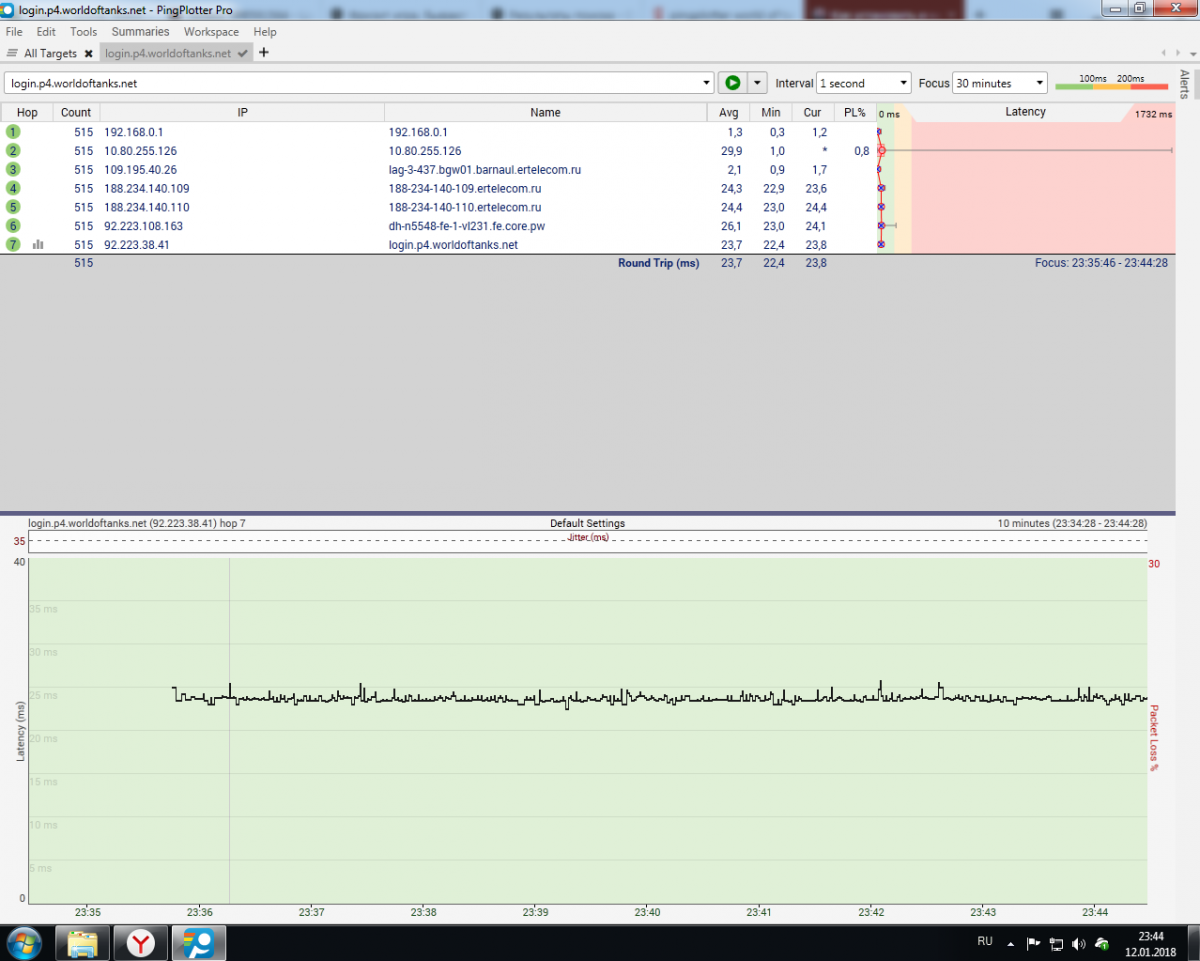Click the green start trace play button

click(732, 83)
